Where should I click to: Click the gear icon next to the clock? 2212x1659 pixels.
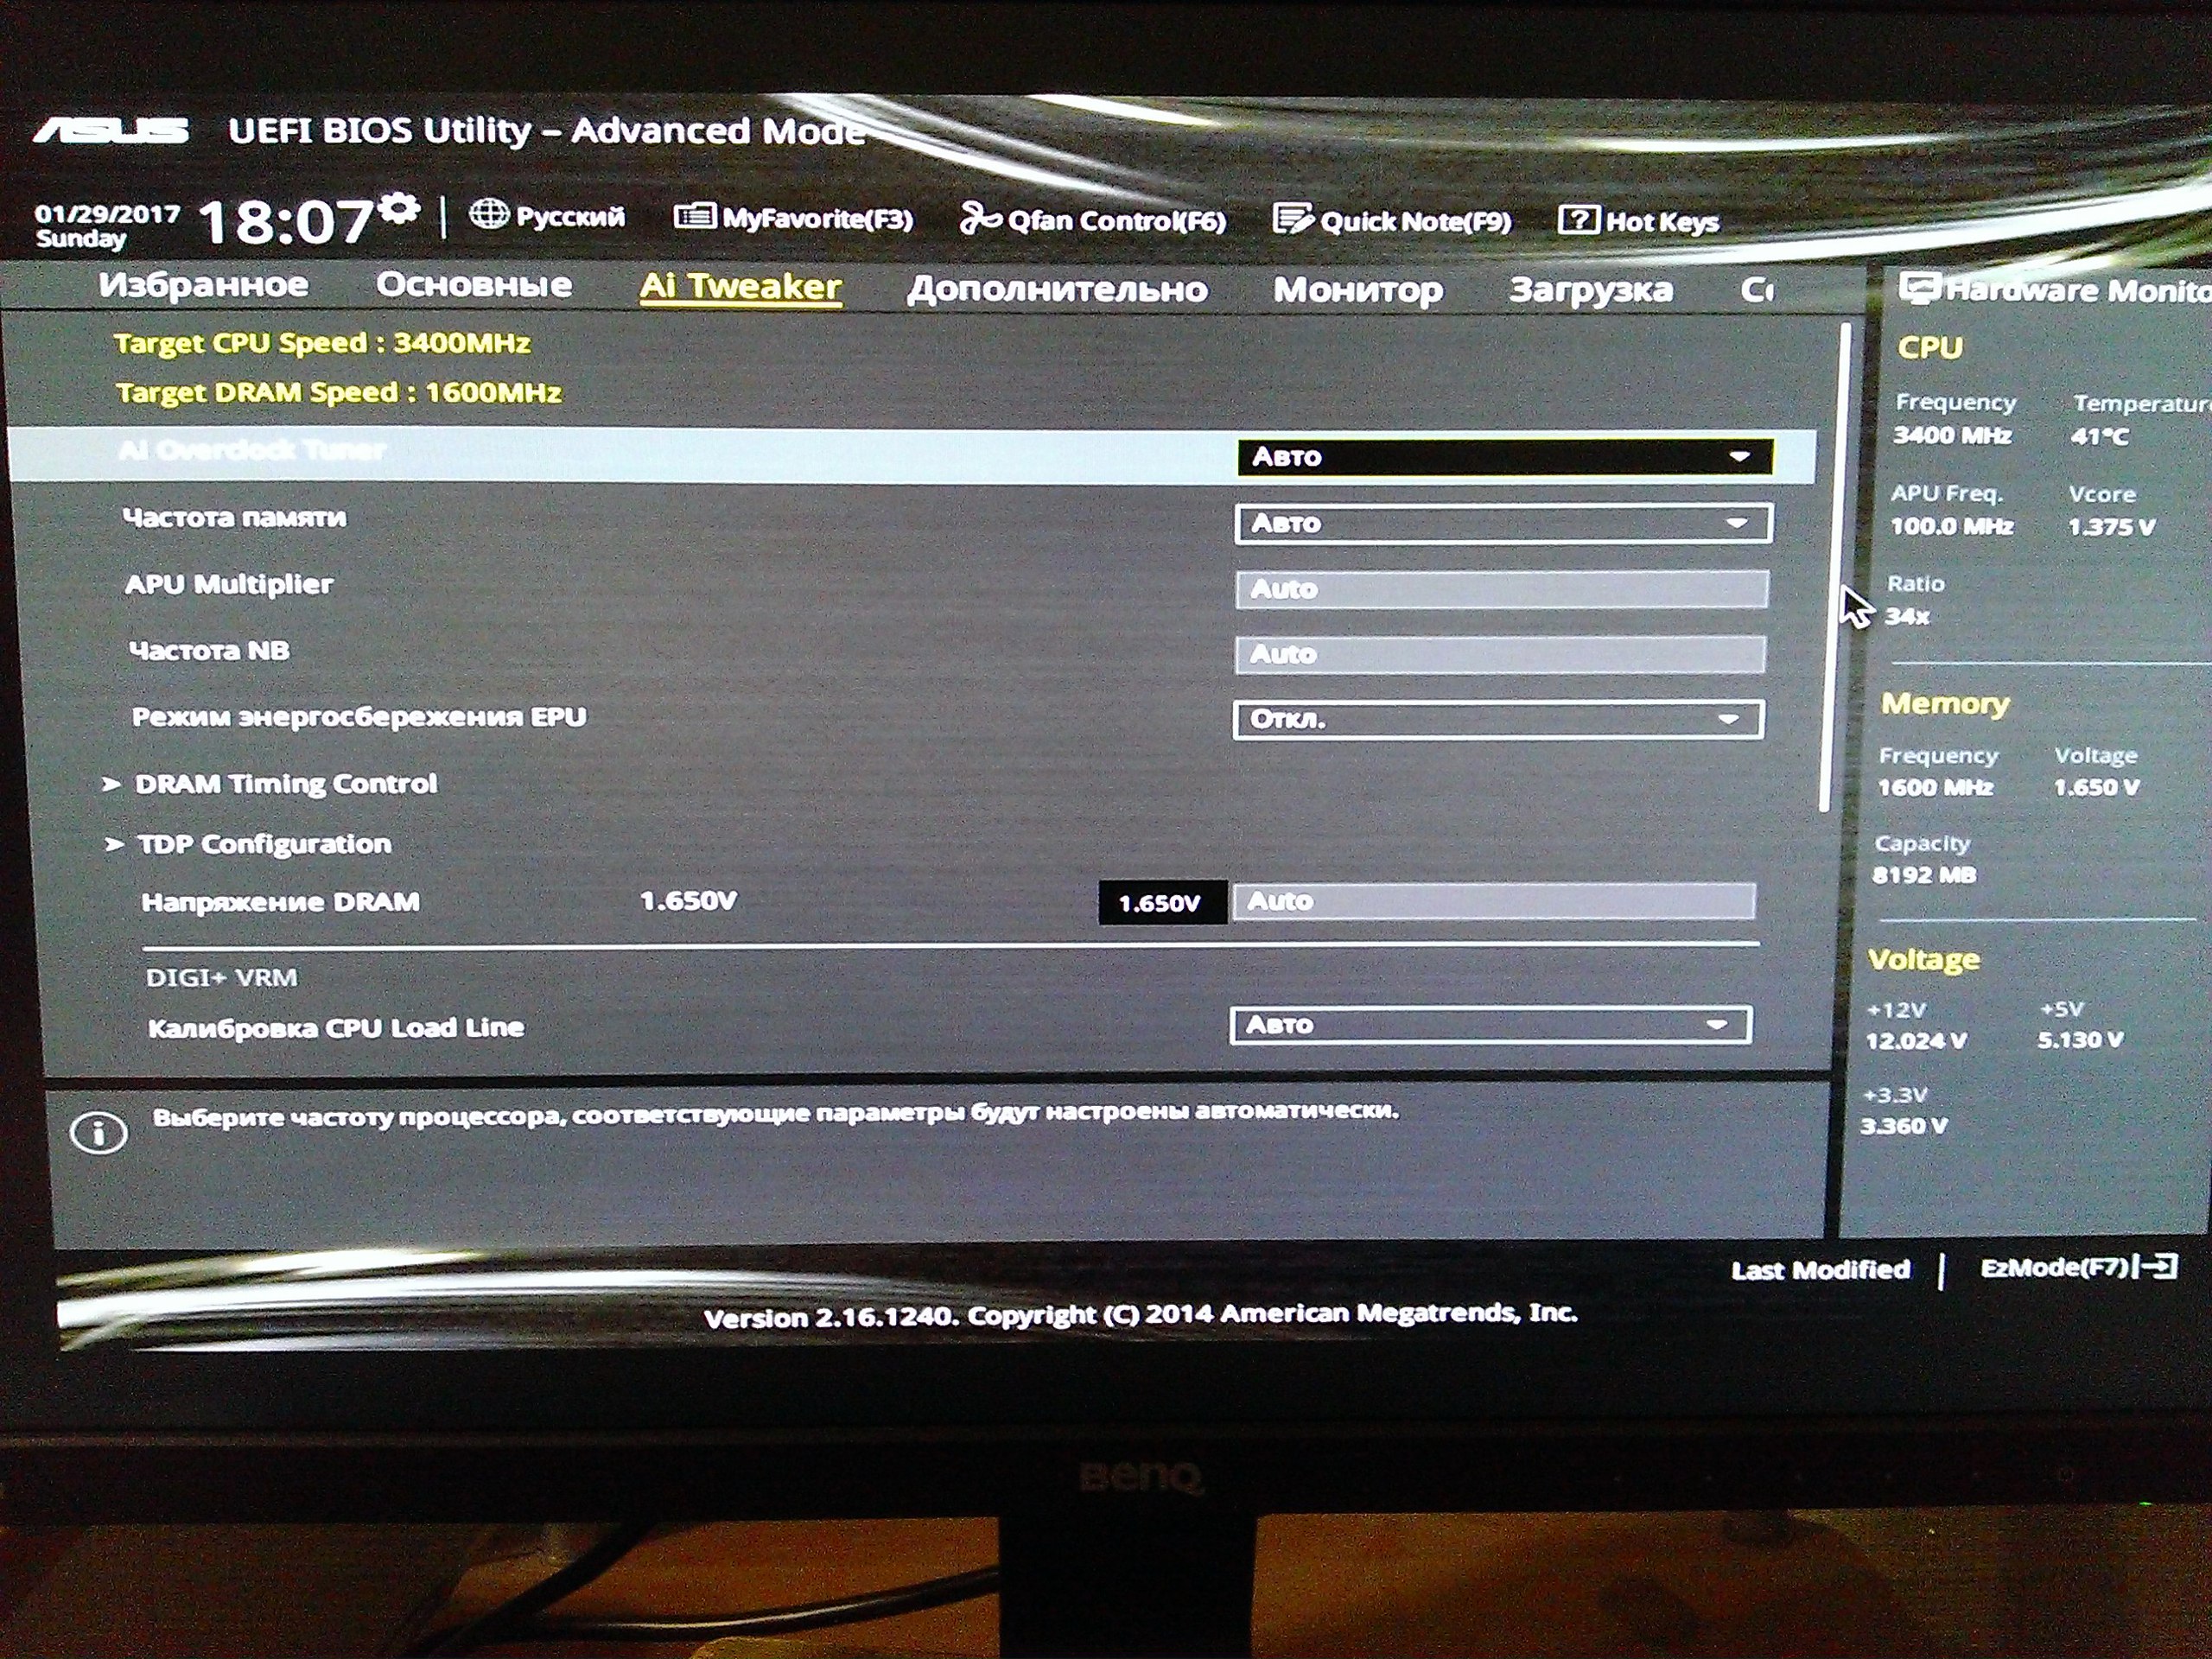400,208
